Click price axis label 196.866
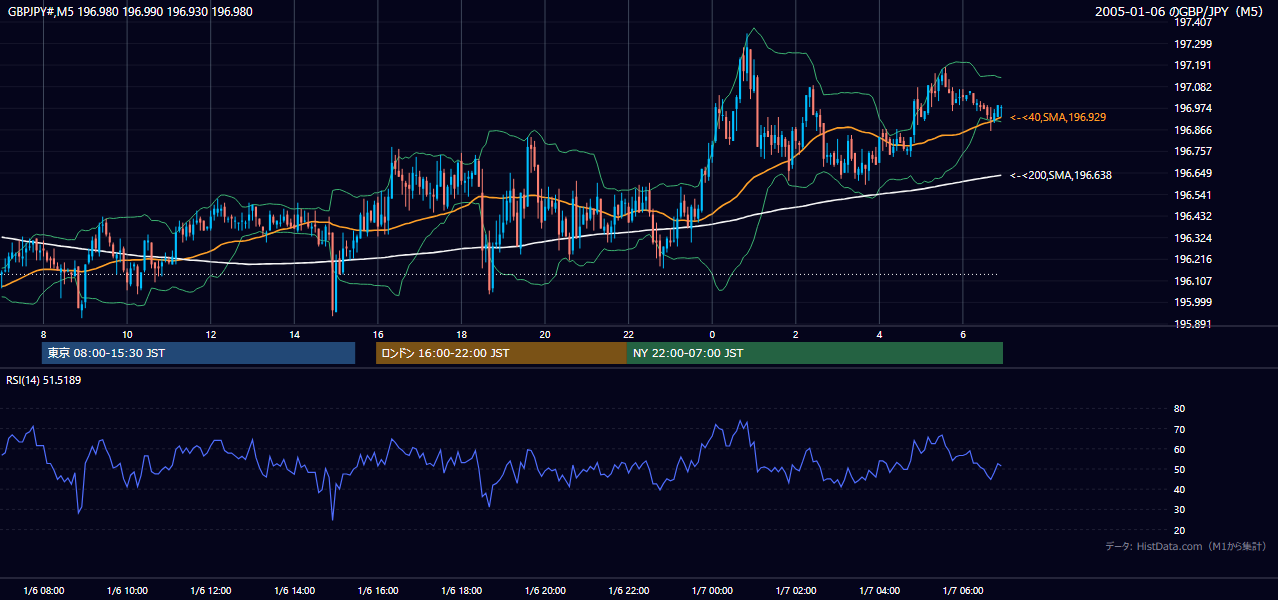1278x600 pixels. pyautogui.click(x=1194, y=130)
